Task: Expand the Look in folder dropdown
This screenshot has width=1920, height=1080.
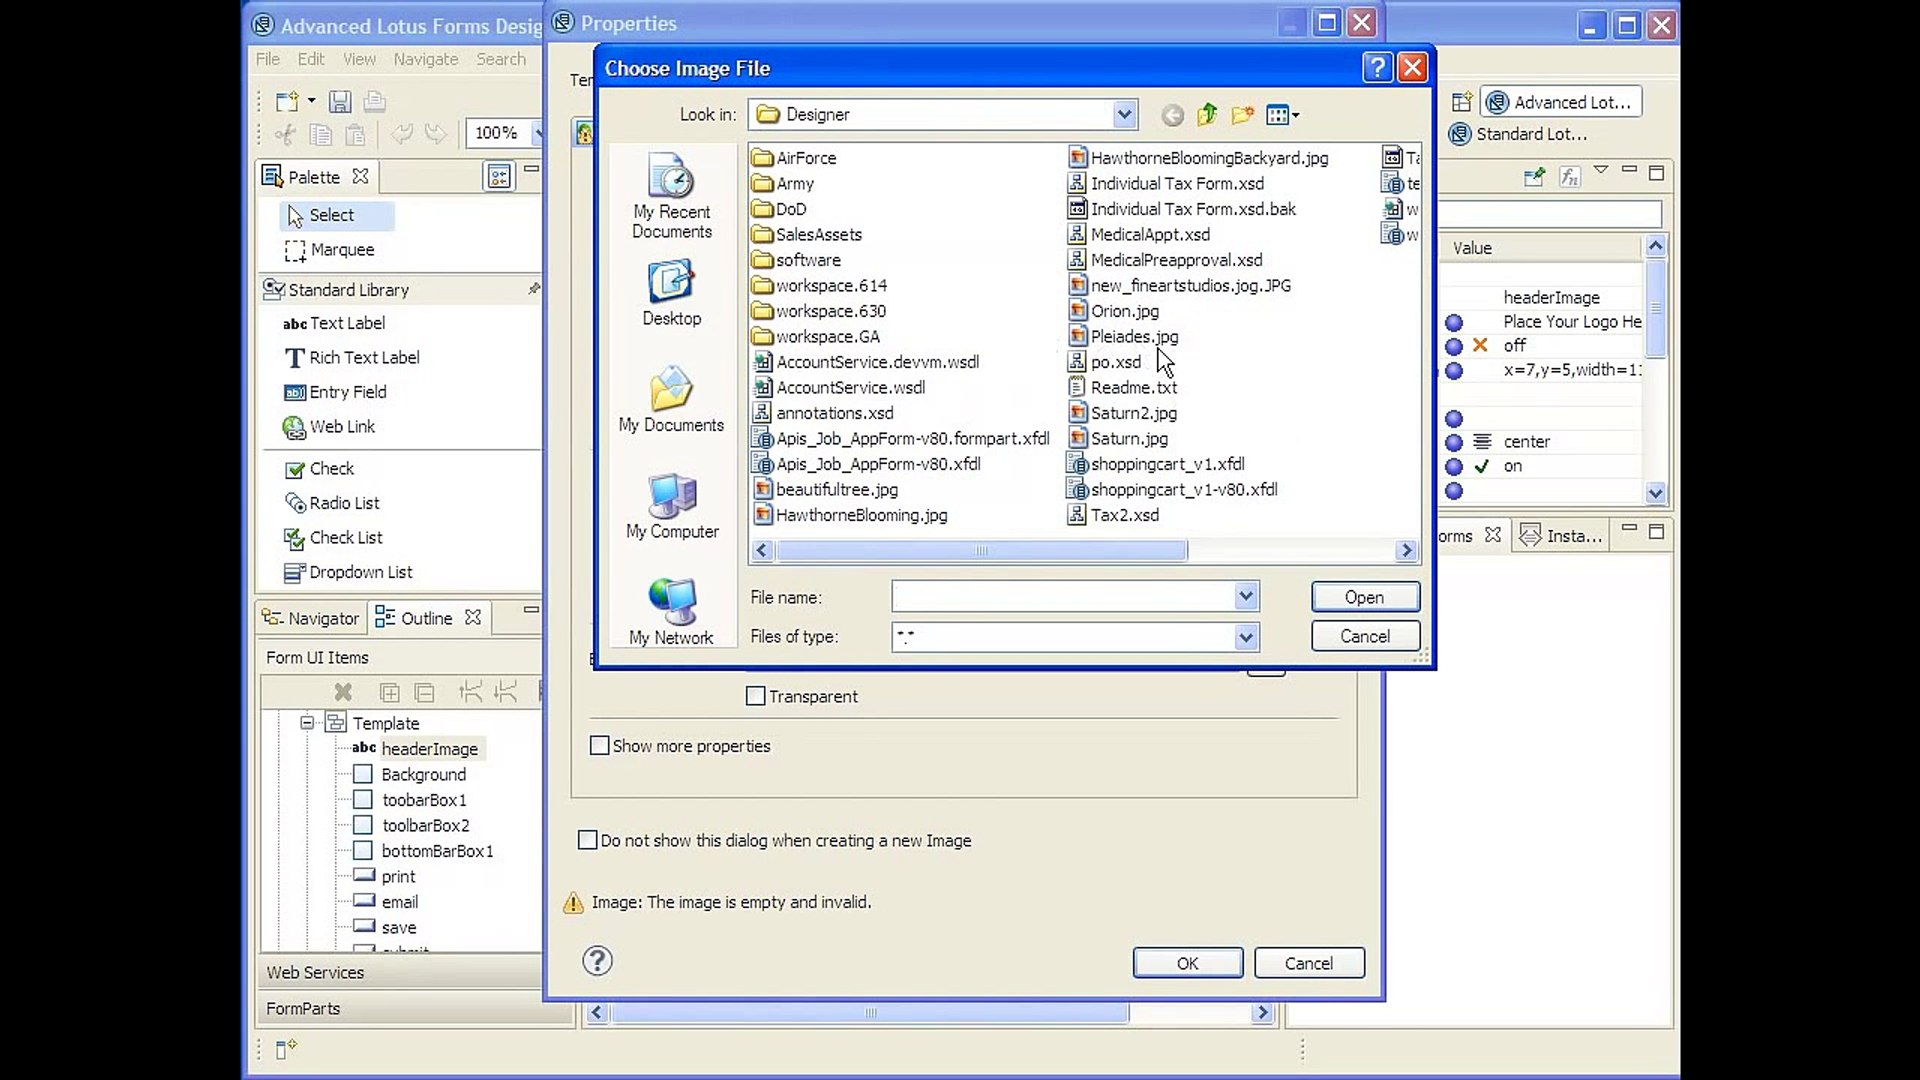Action: pyautogui.click(x=1124, y=115)
